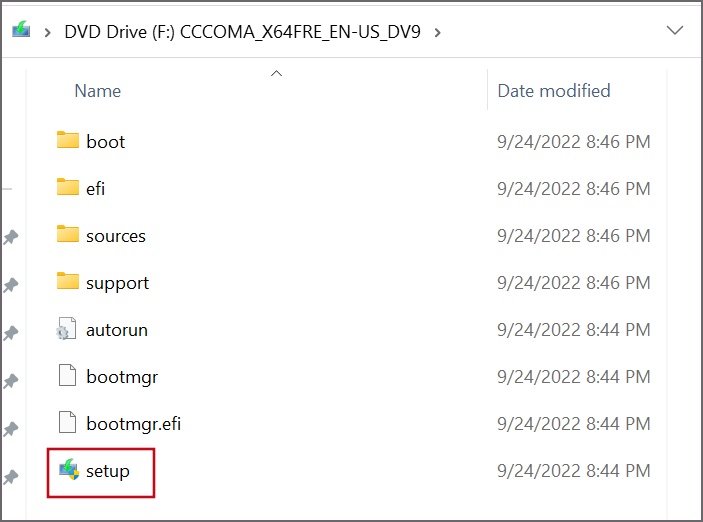The width and height of the screenshot is (703, 522).
Task: Select the bootmgr.efi file icon
Action: pyautogui.click(x=67, y=422)
